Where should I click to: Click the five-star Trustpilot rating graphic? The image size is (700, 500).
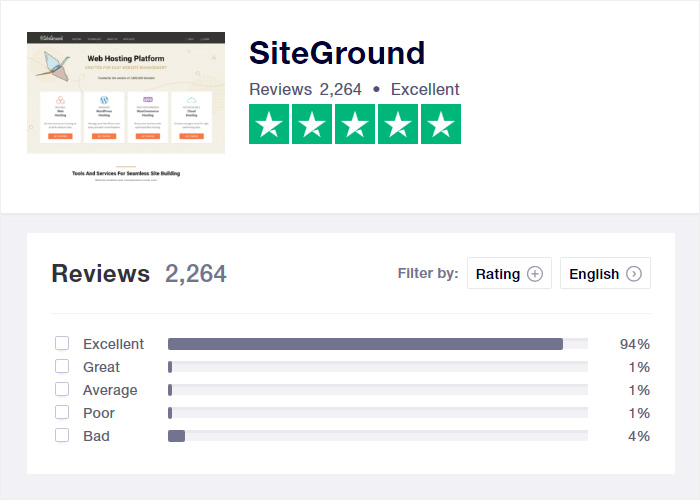click(355, 124)
